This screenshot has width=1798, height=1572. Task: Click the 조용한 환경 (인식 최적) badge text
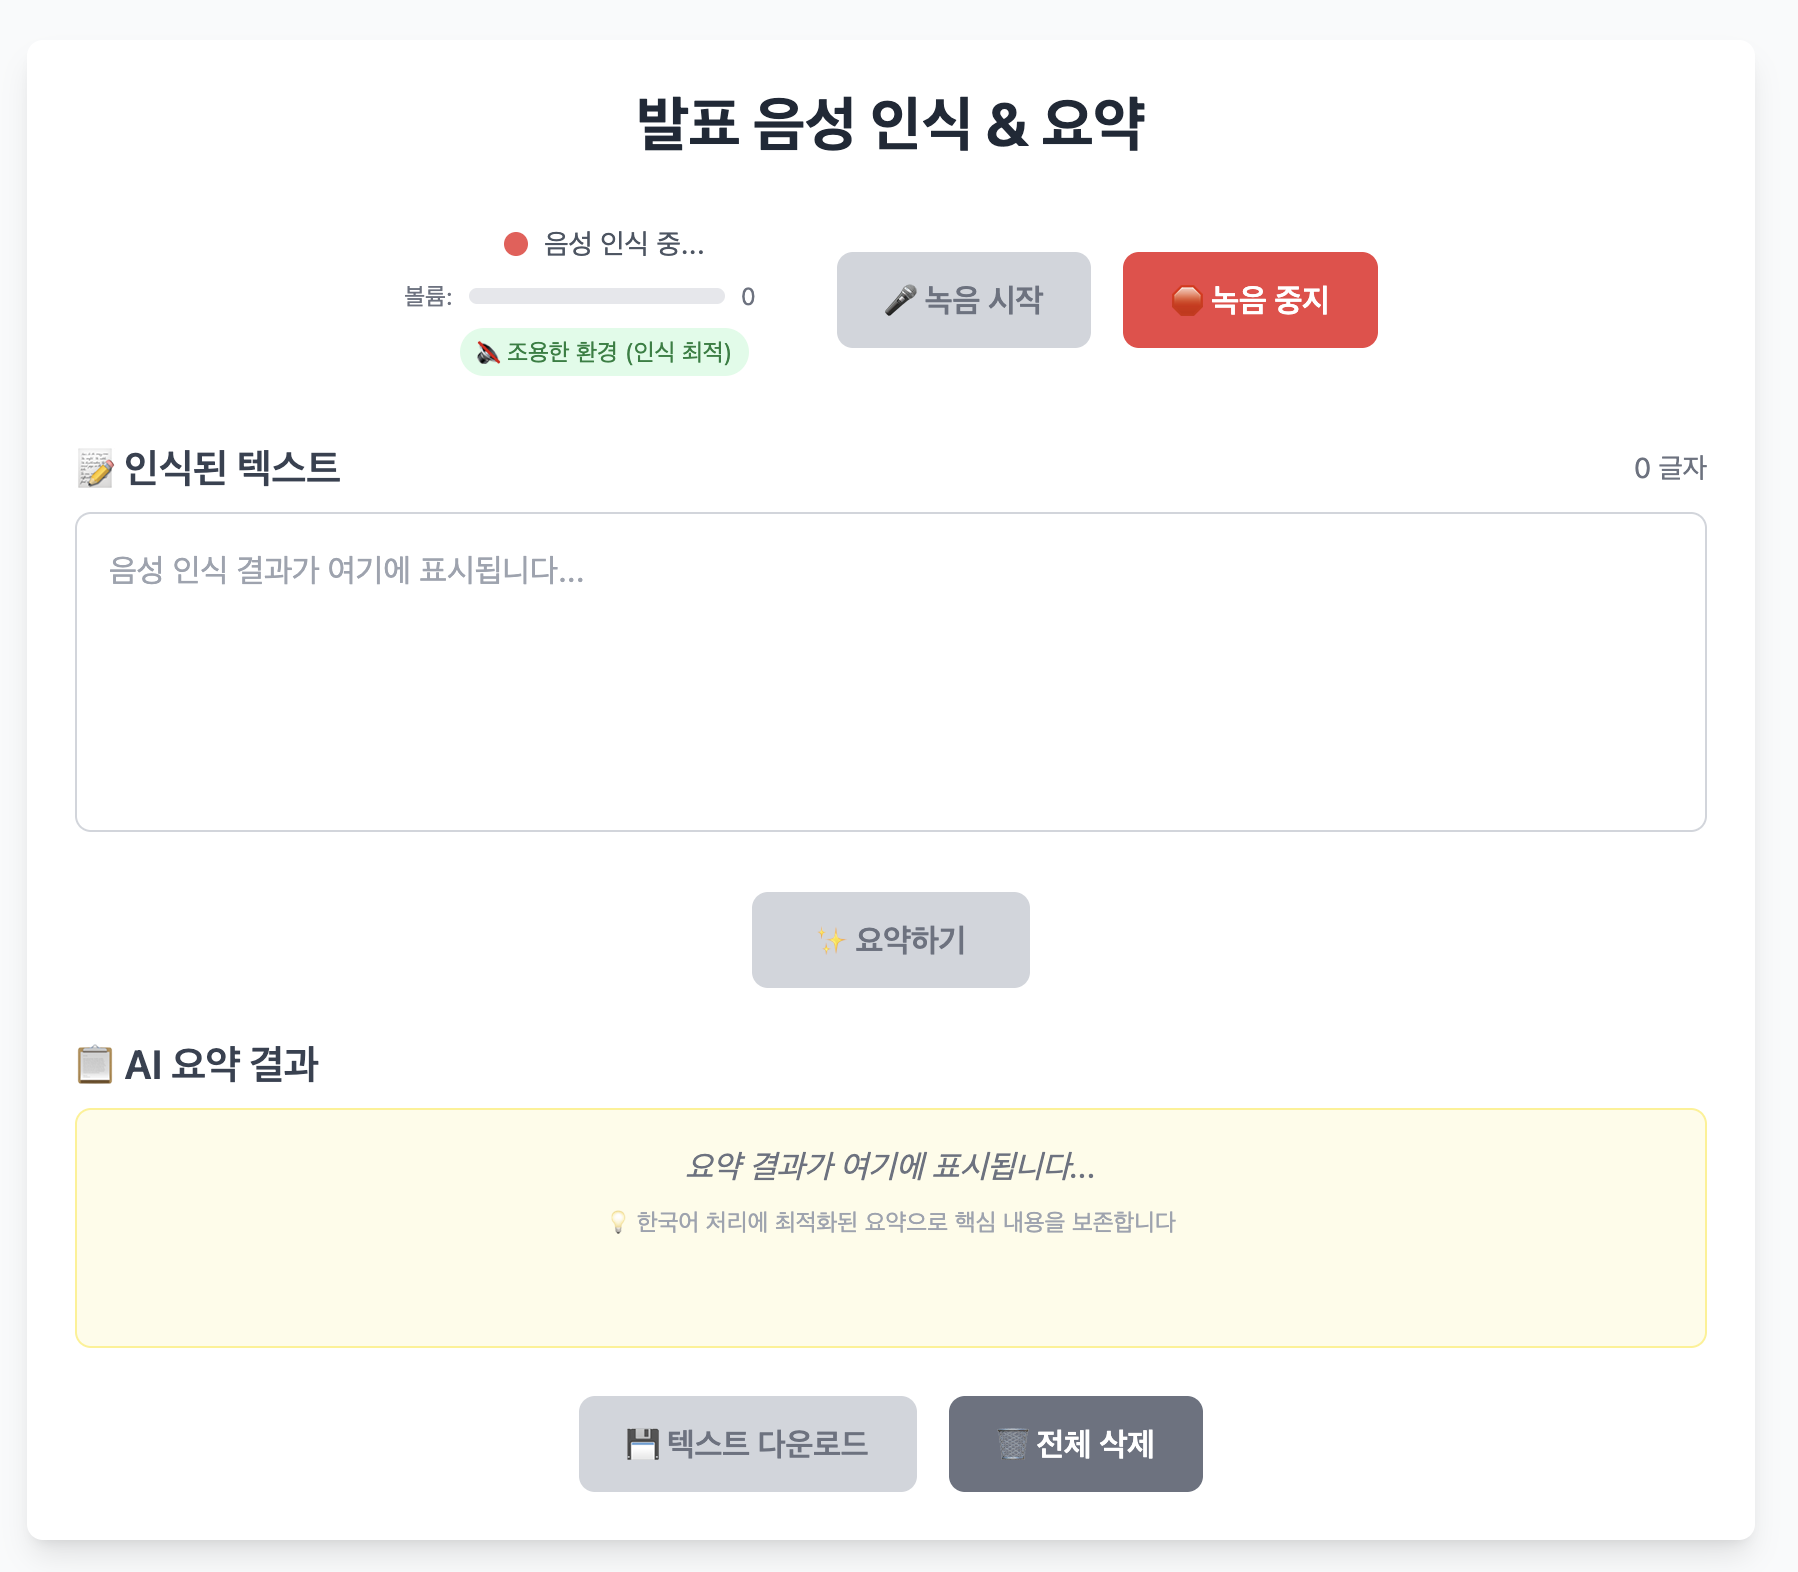[619, 352]
